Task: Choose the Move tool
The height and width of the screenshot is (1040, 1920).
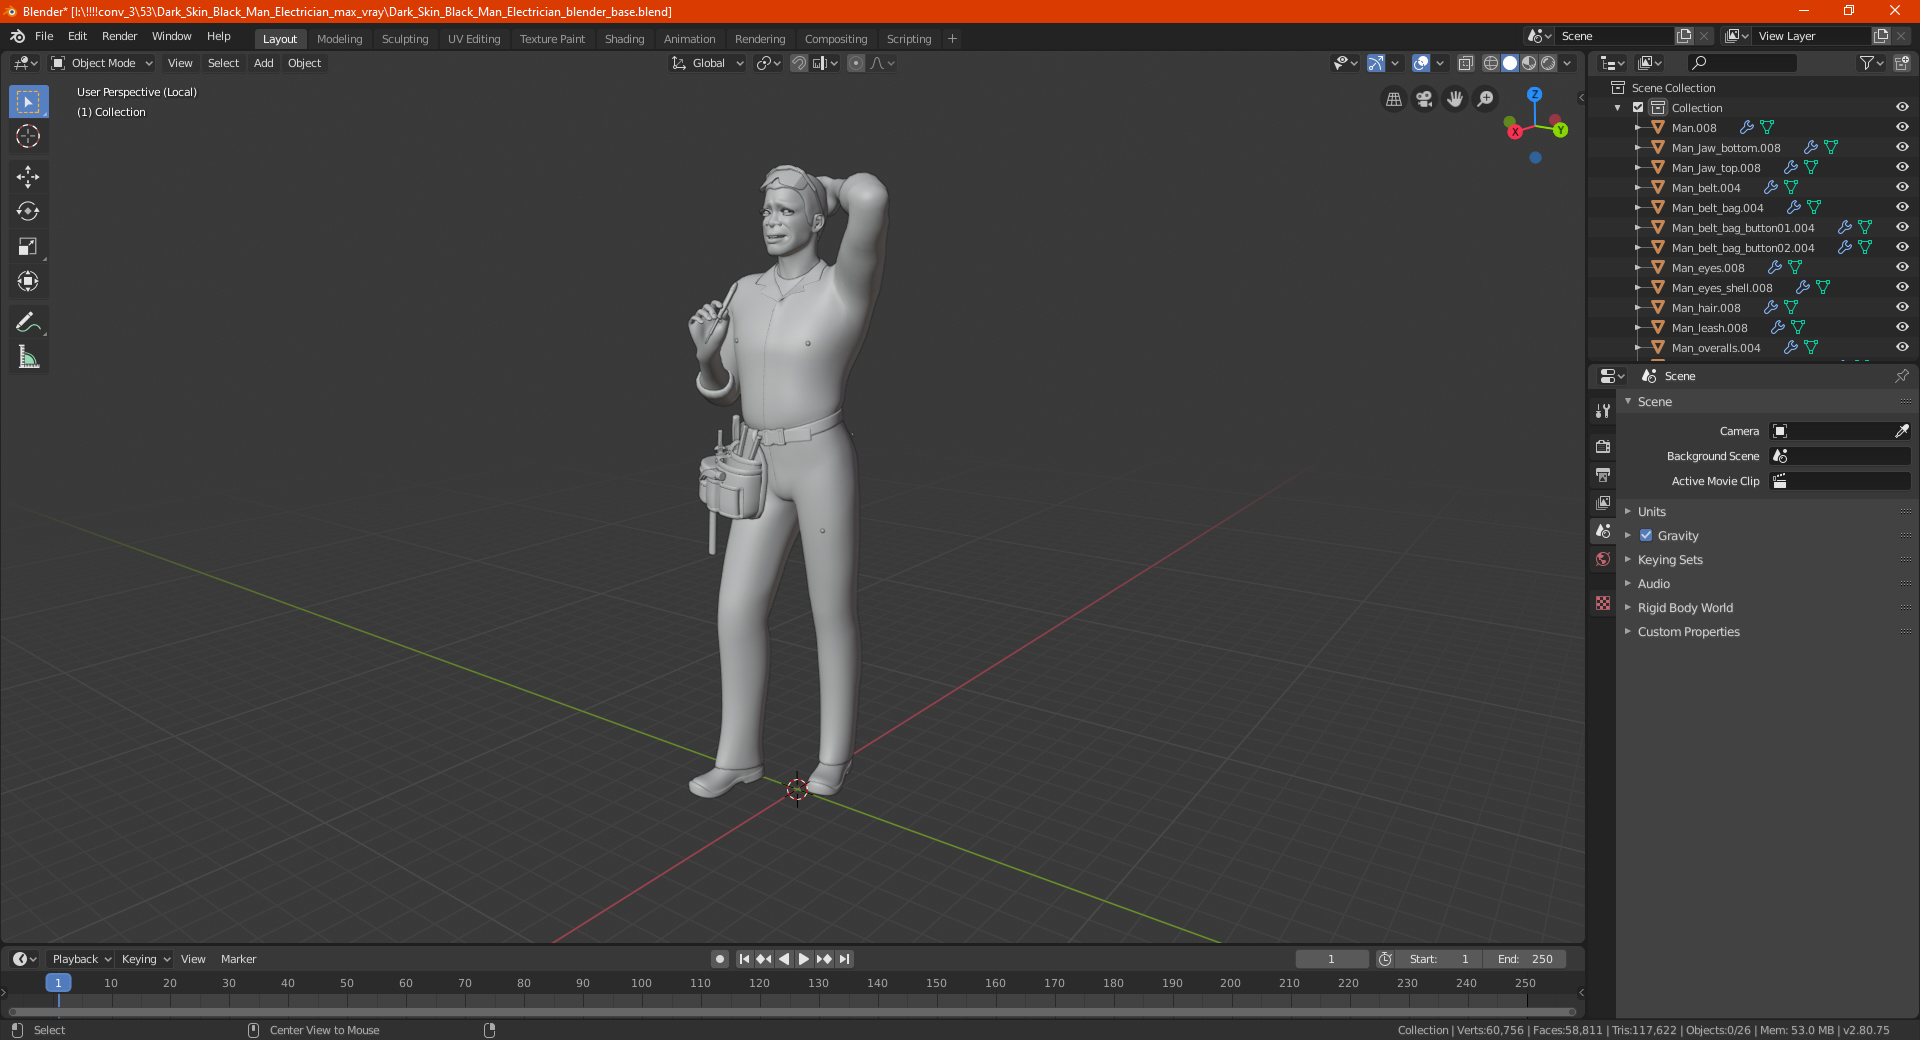Action: coord(28,177)
